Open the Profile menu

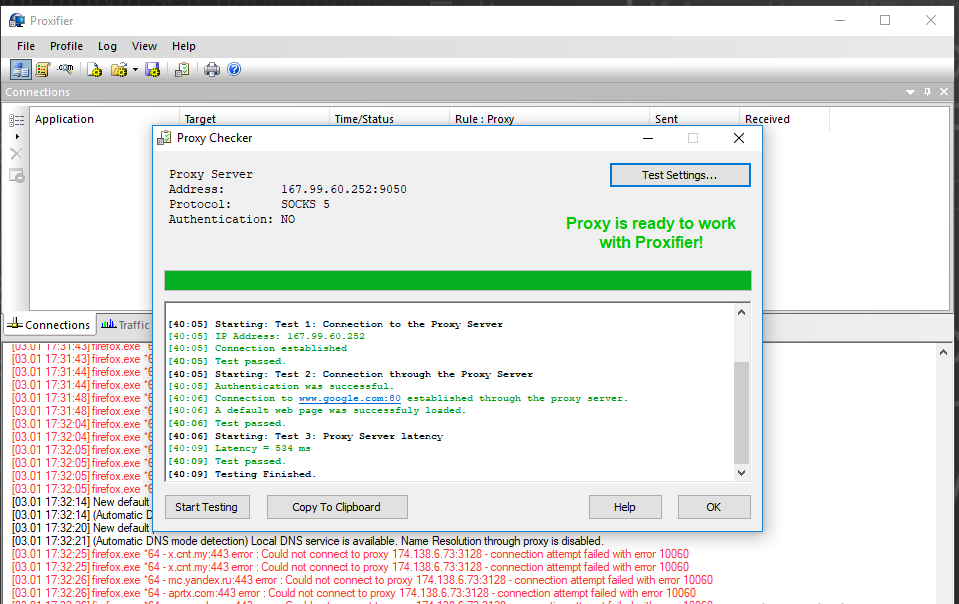pyautogui.click(x=66, y=46)
